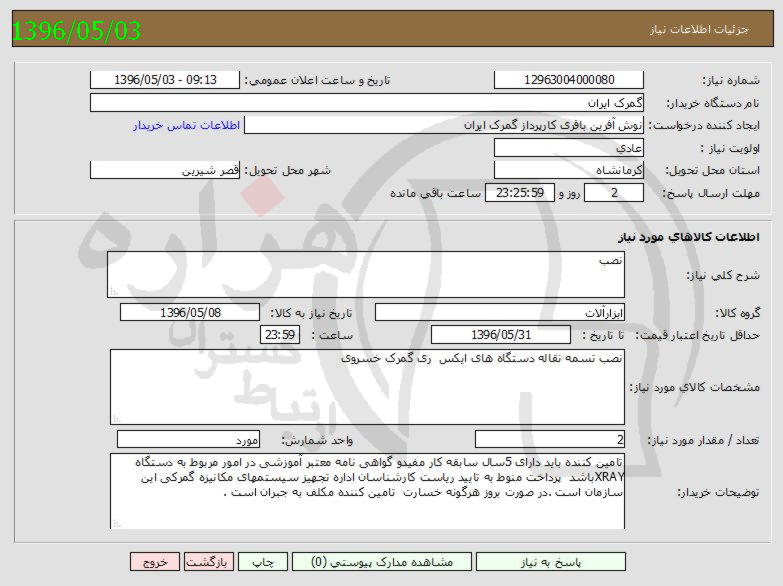Click the label حداقل تاریخ اعتبار قیمت

pos(698,335)
